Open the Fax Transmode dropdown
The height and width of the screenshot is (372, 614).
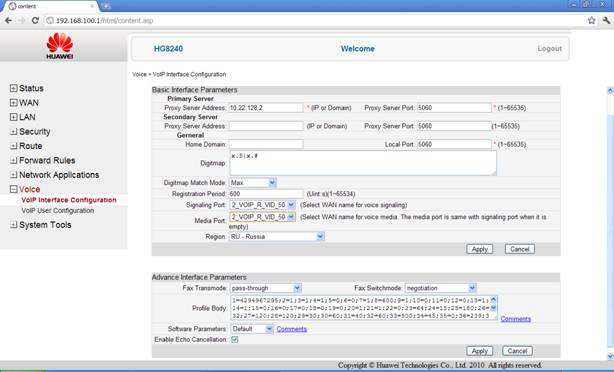pyautogui.click(x=265, y=288)
